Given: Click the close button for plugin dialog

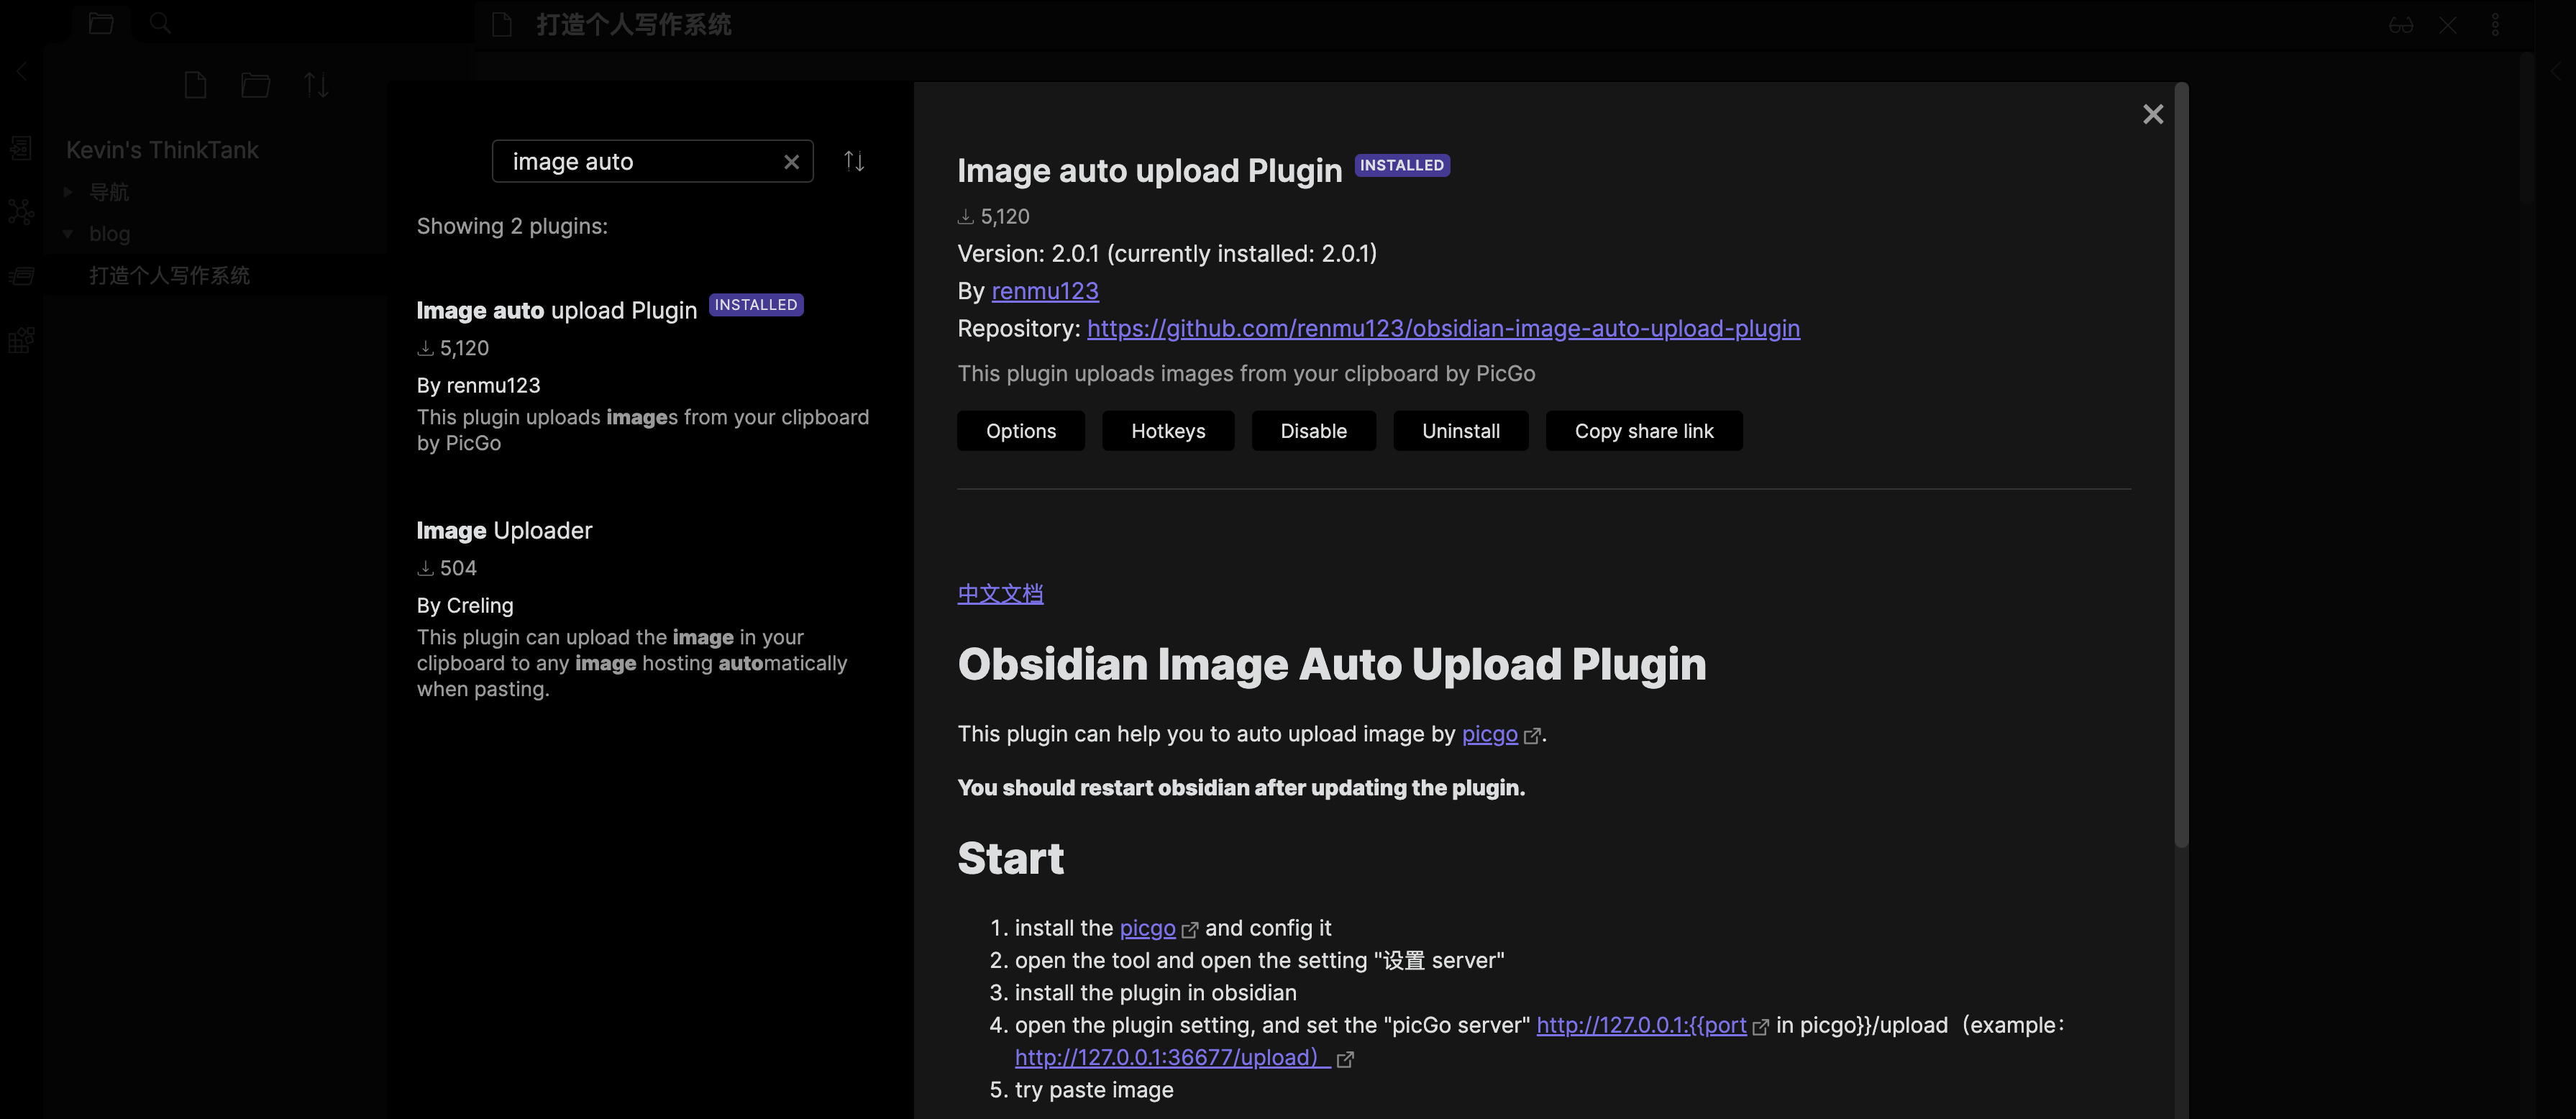Looking at the screenshot, I should (x=2154, y=115).
